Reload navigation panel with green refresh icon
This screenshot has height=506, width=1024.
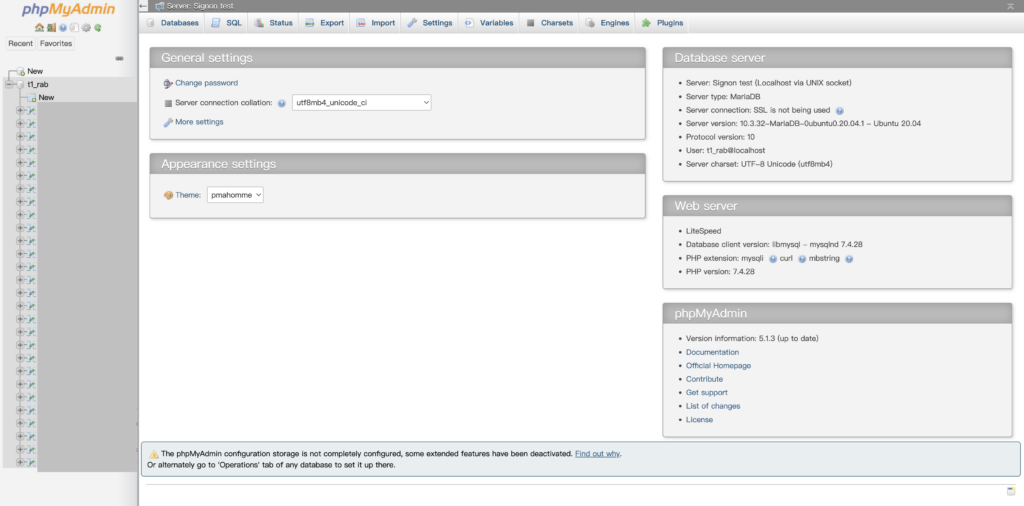click(98, 28)
